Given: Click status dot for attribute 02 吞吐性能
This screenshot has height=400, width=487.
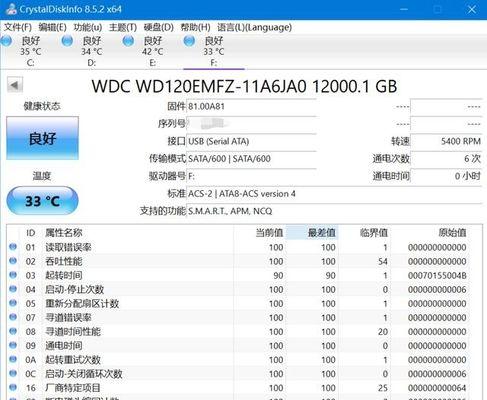Looking at the screenshot, I should pyautogui.click(x=13, y=261).
